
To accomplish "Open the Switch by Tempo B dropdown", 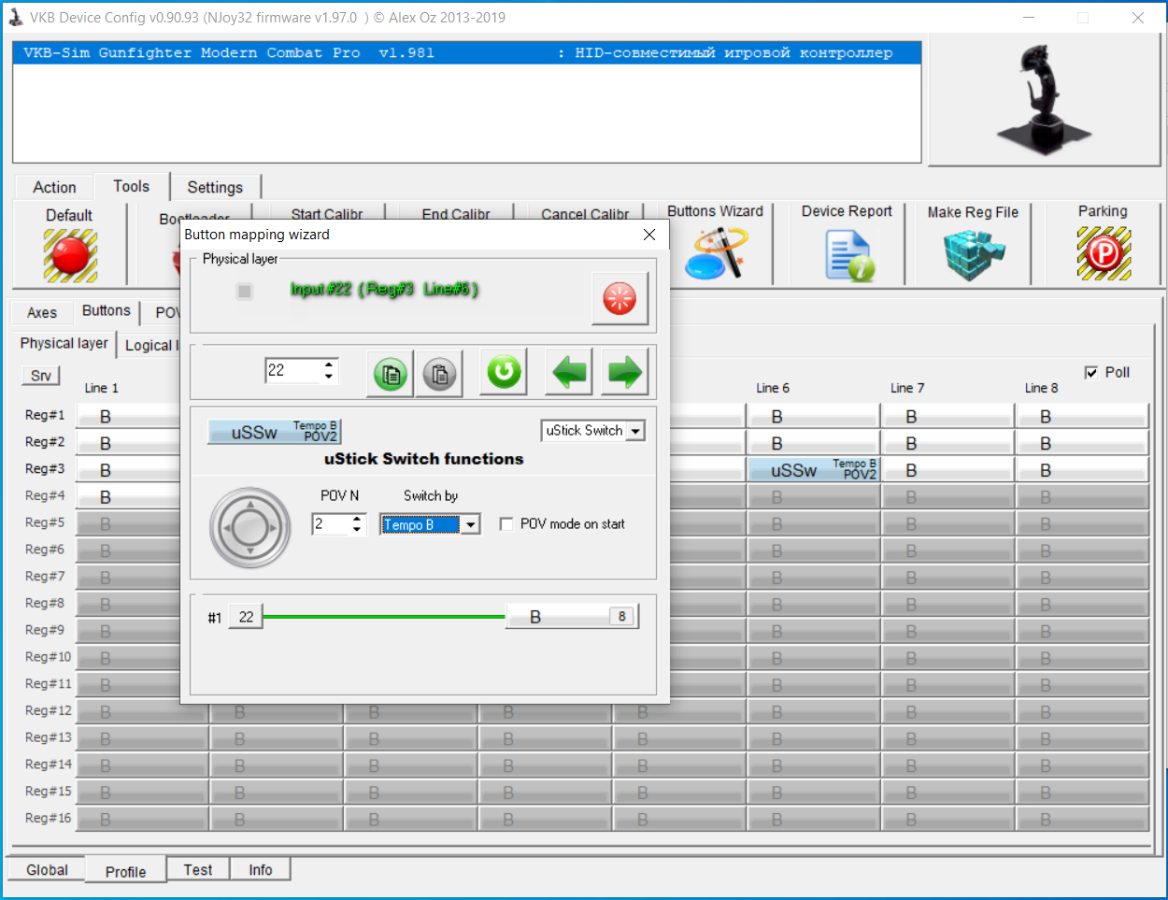I will point(471,525).
